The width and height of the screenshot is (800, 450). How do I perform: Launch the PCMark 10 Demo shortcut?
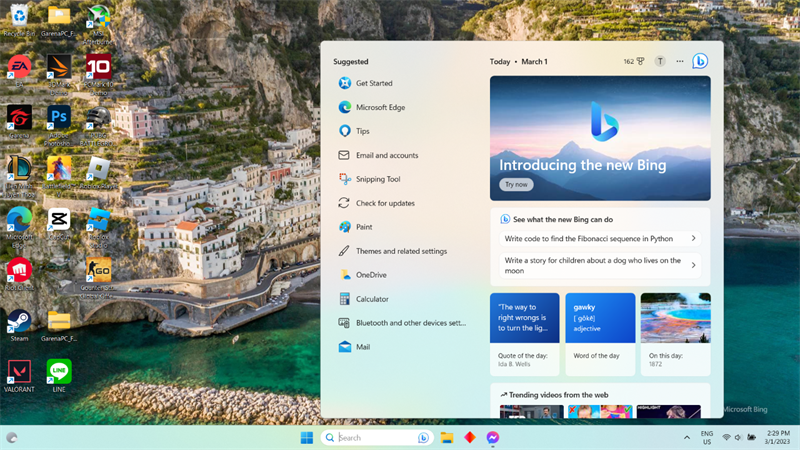[x=98, y=73]
